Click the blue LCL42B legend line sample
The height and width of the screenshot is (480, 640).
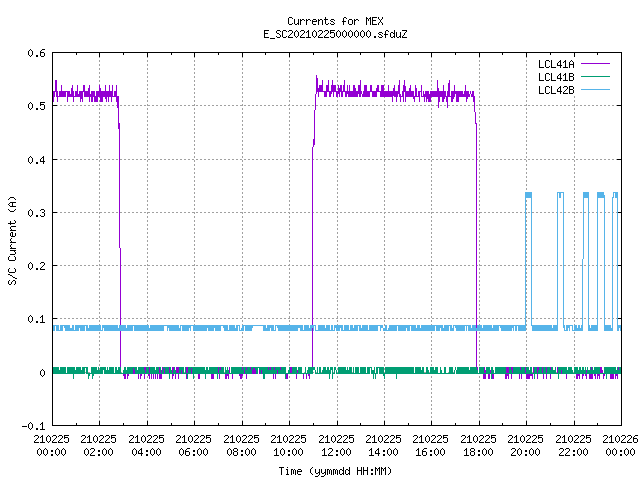596,90
